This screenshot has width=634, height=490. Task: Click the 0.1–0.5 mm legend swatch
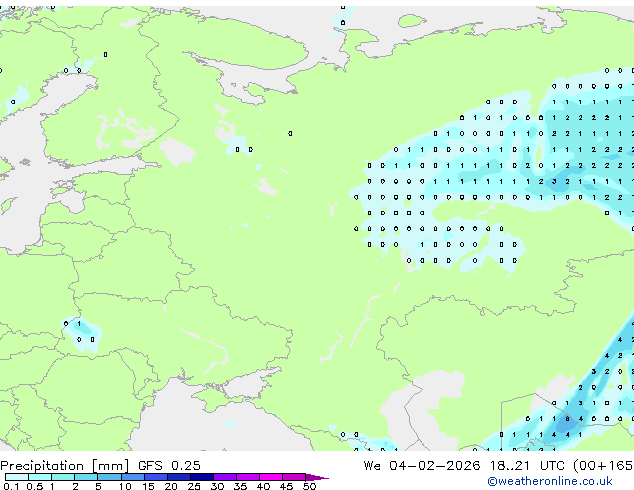coord(17,477)
